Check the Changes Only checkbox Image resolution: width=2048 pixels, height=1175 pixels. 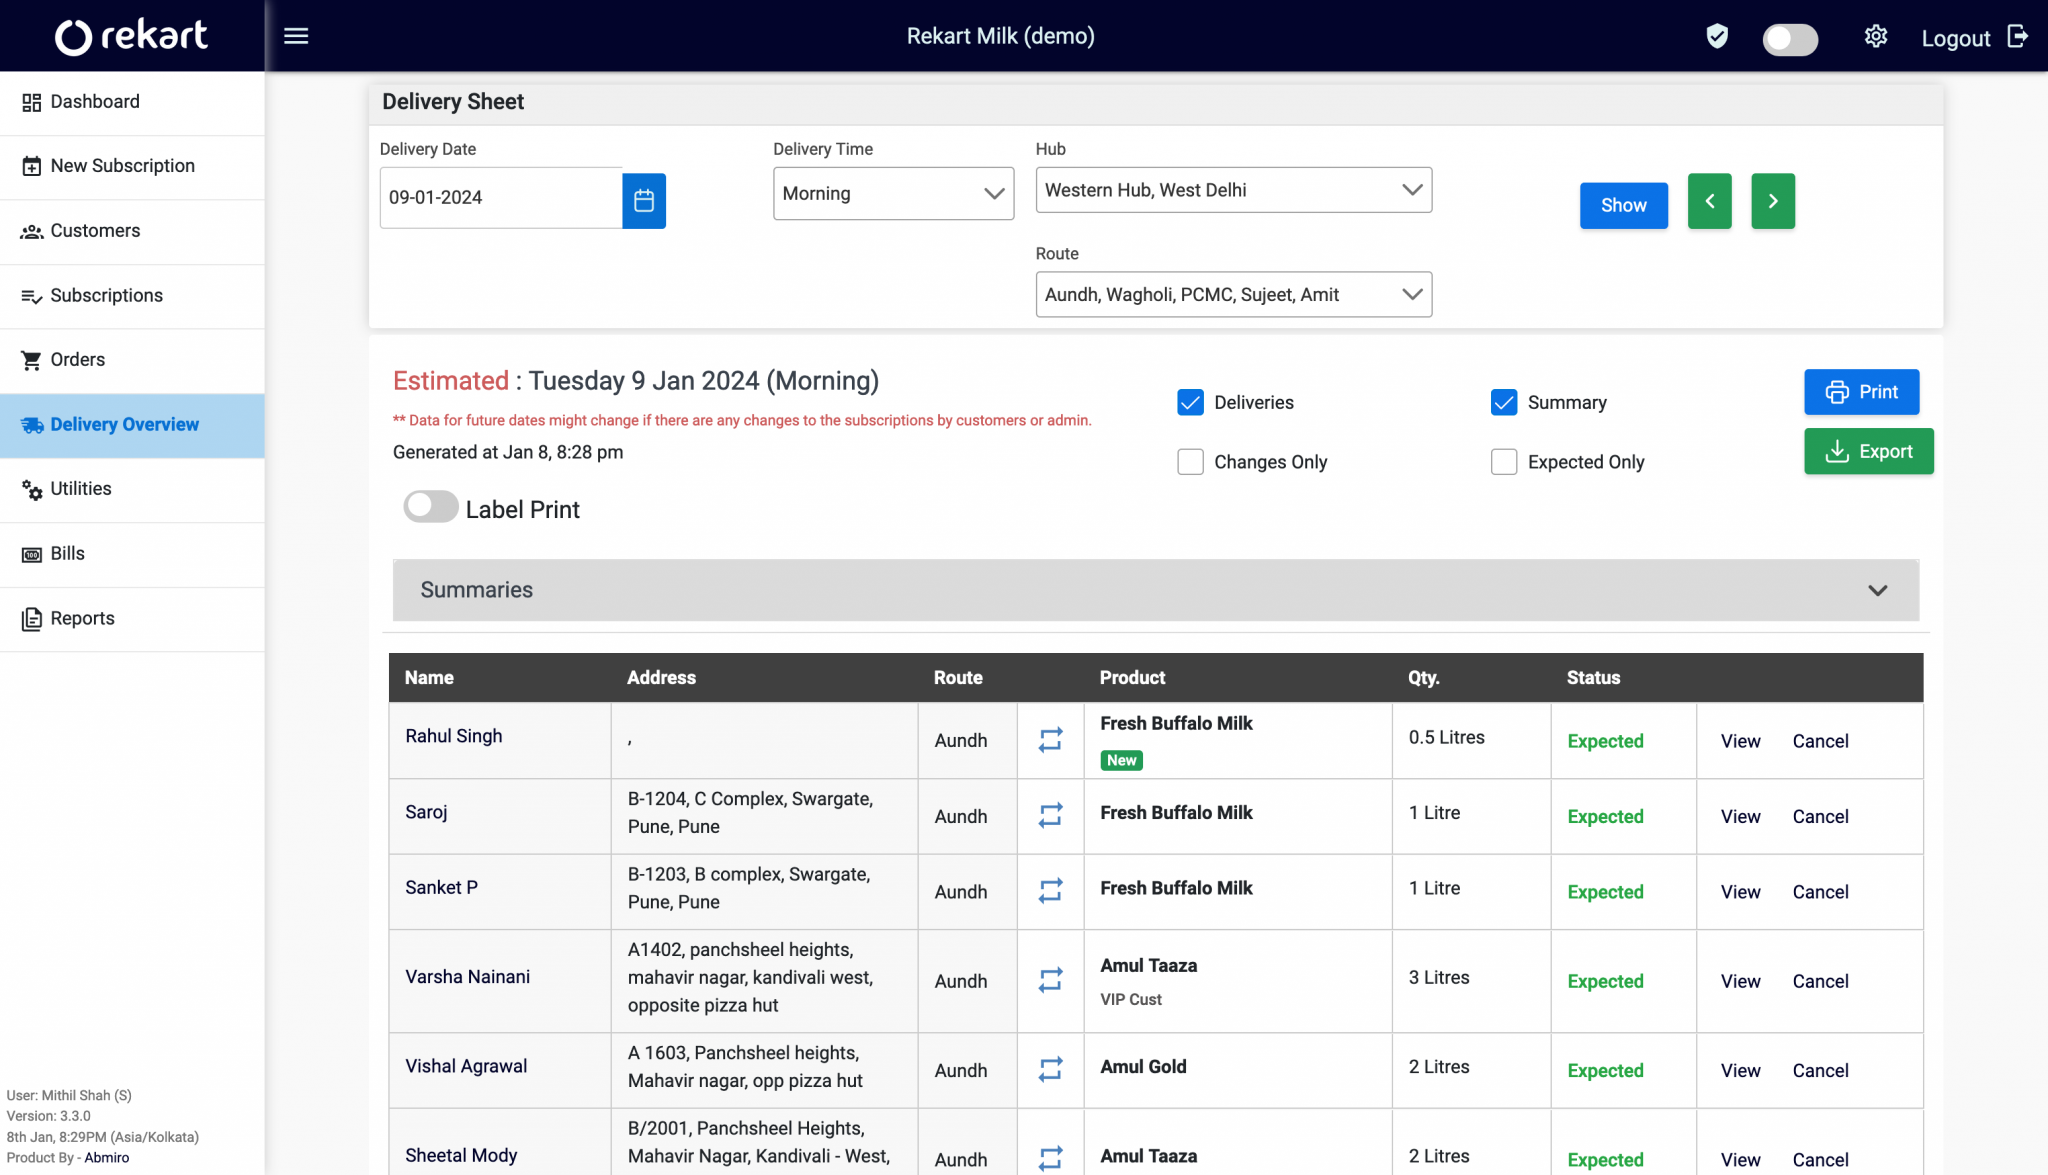click(x=1190, y=461)
